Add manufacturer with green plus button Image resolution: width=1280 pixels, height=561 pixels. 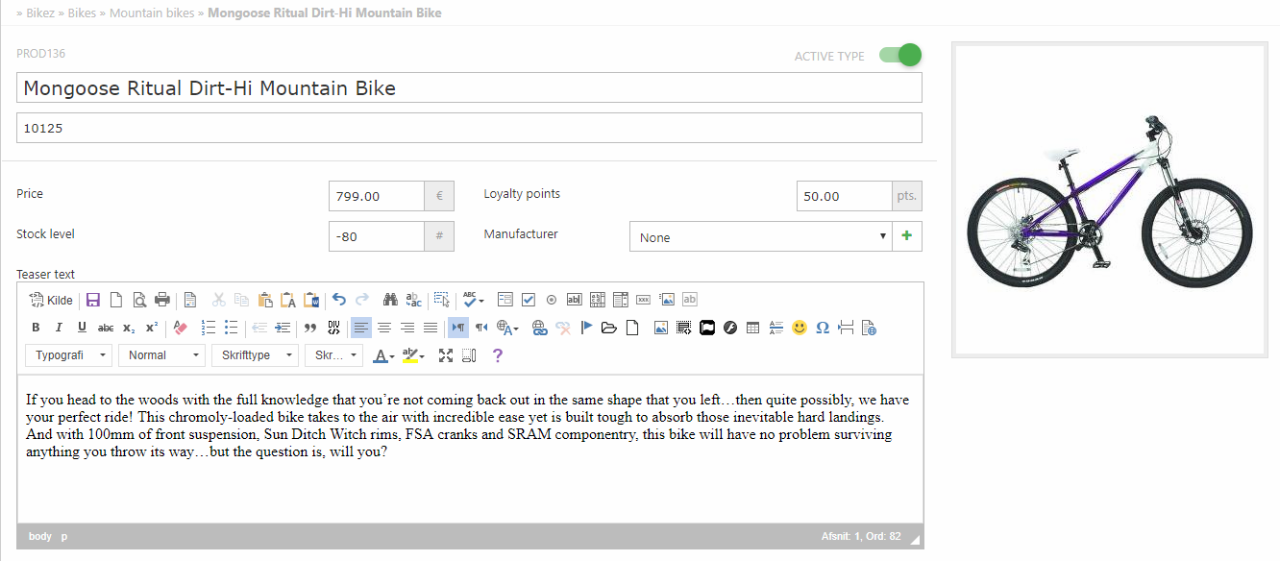(907, 237)
